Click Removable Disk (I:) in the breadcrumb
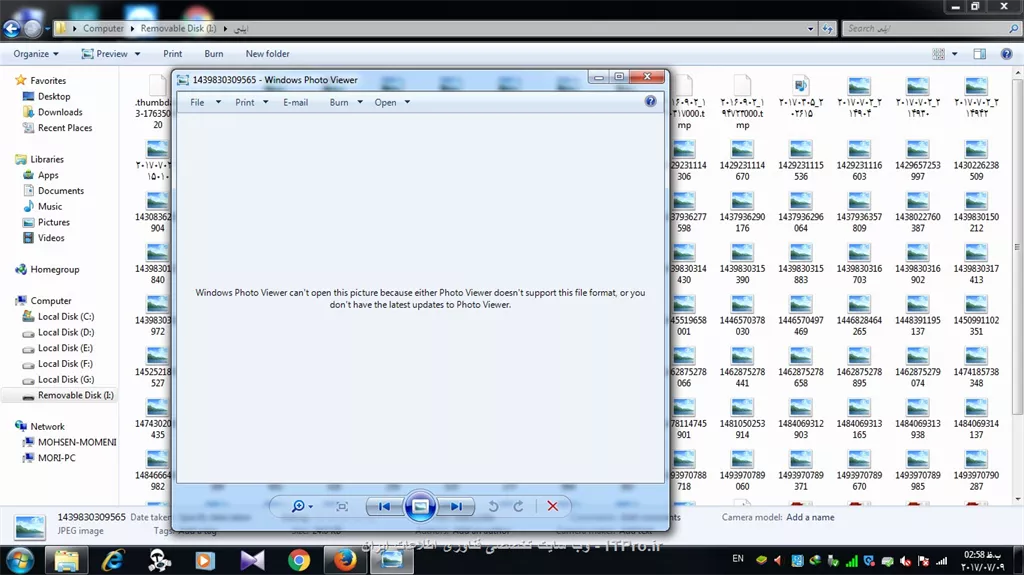Viewport: 1024px width, 575px height. pos(178,29)
